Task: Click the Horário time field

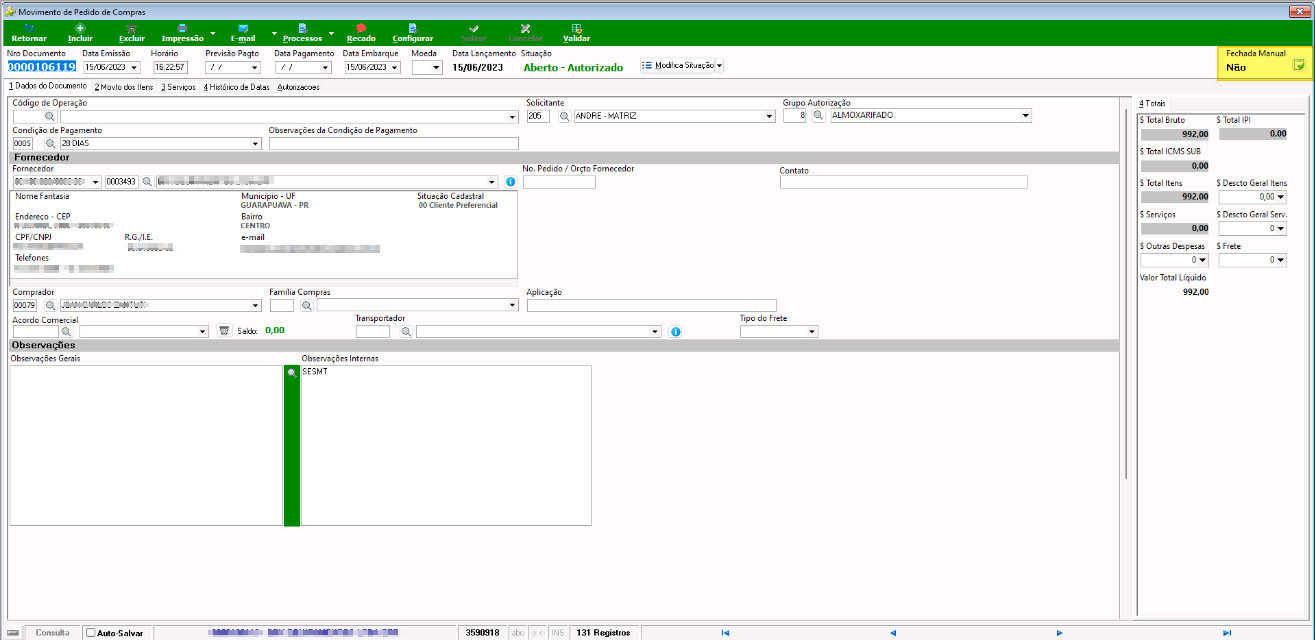Action: pos(170,67)
